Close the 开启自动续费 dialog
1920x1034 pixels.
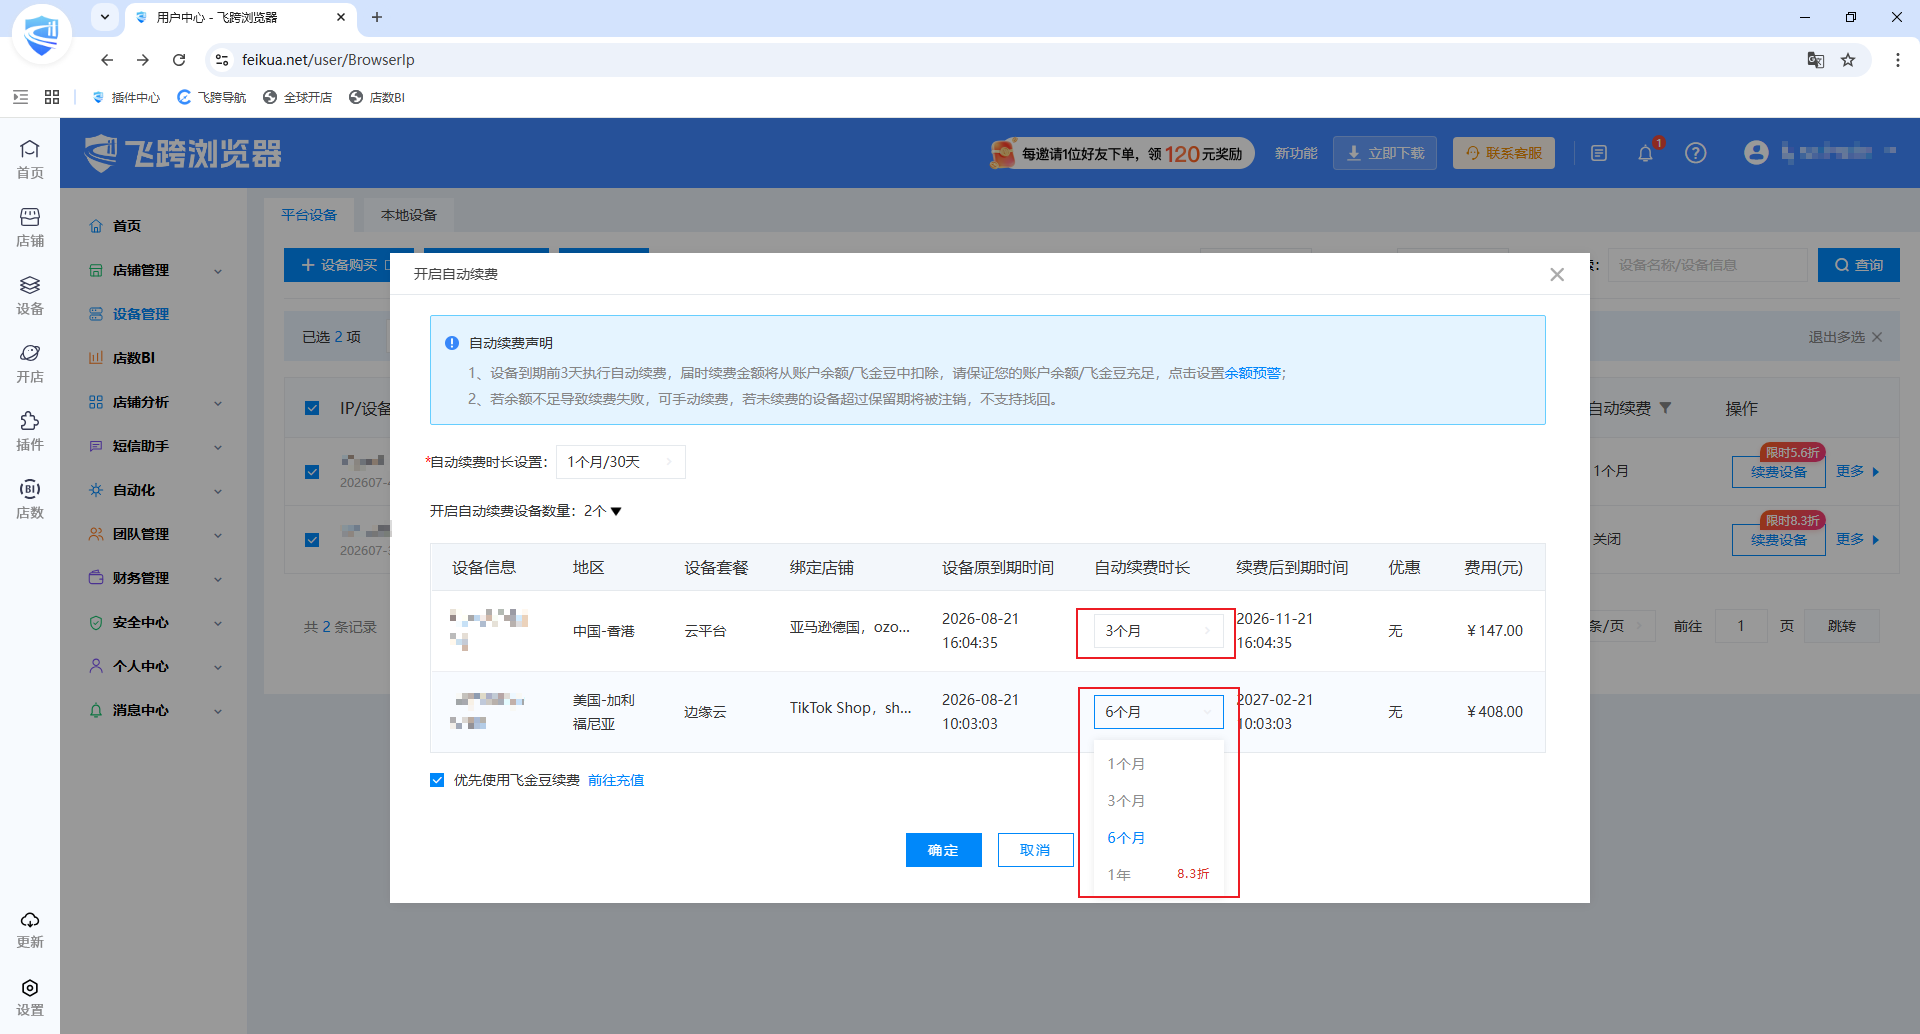pos(1557,274)
